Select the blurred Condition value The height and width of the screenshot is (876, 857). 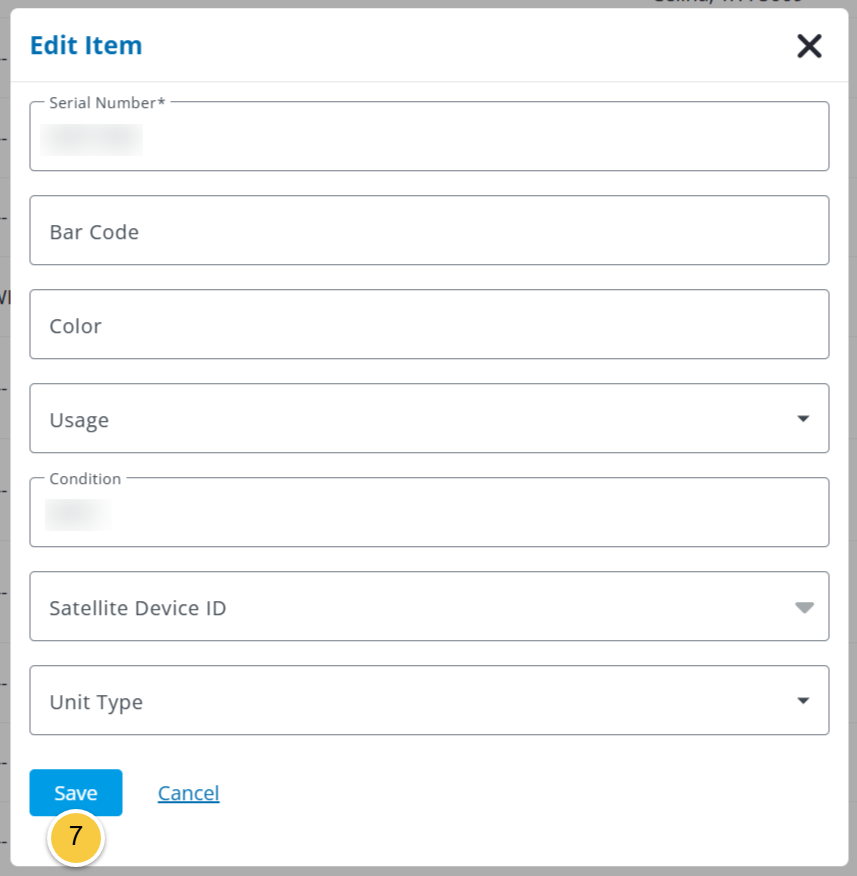coord(78,515)
